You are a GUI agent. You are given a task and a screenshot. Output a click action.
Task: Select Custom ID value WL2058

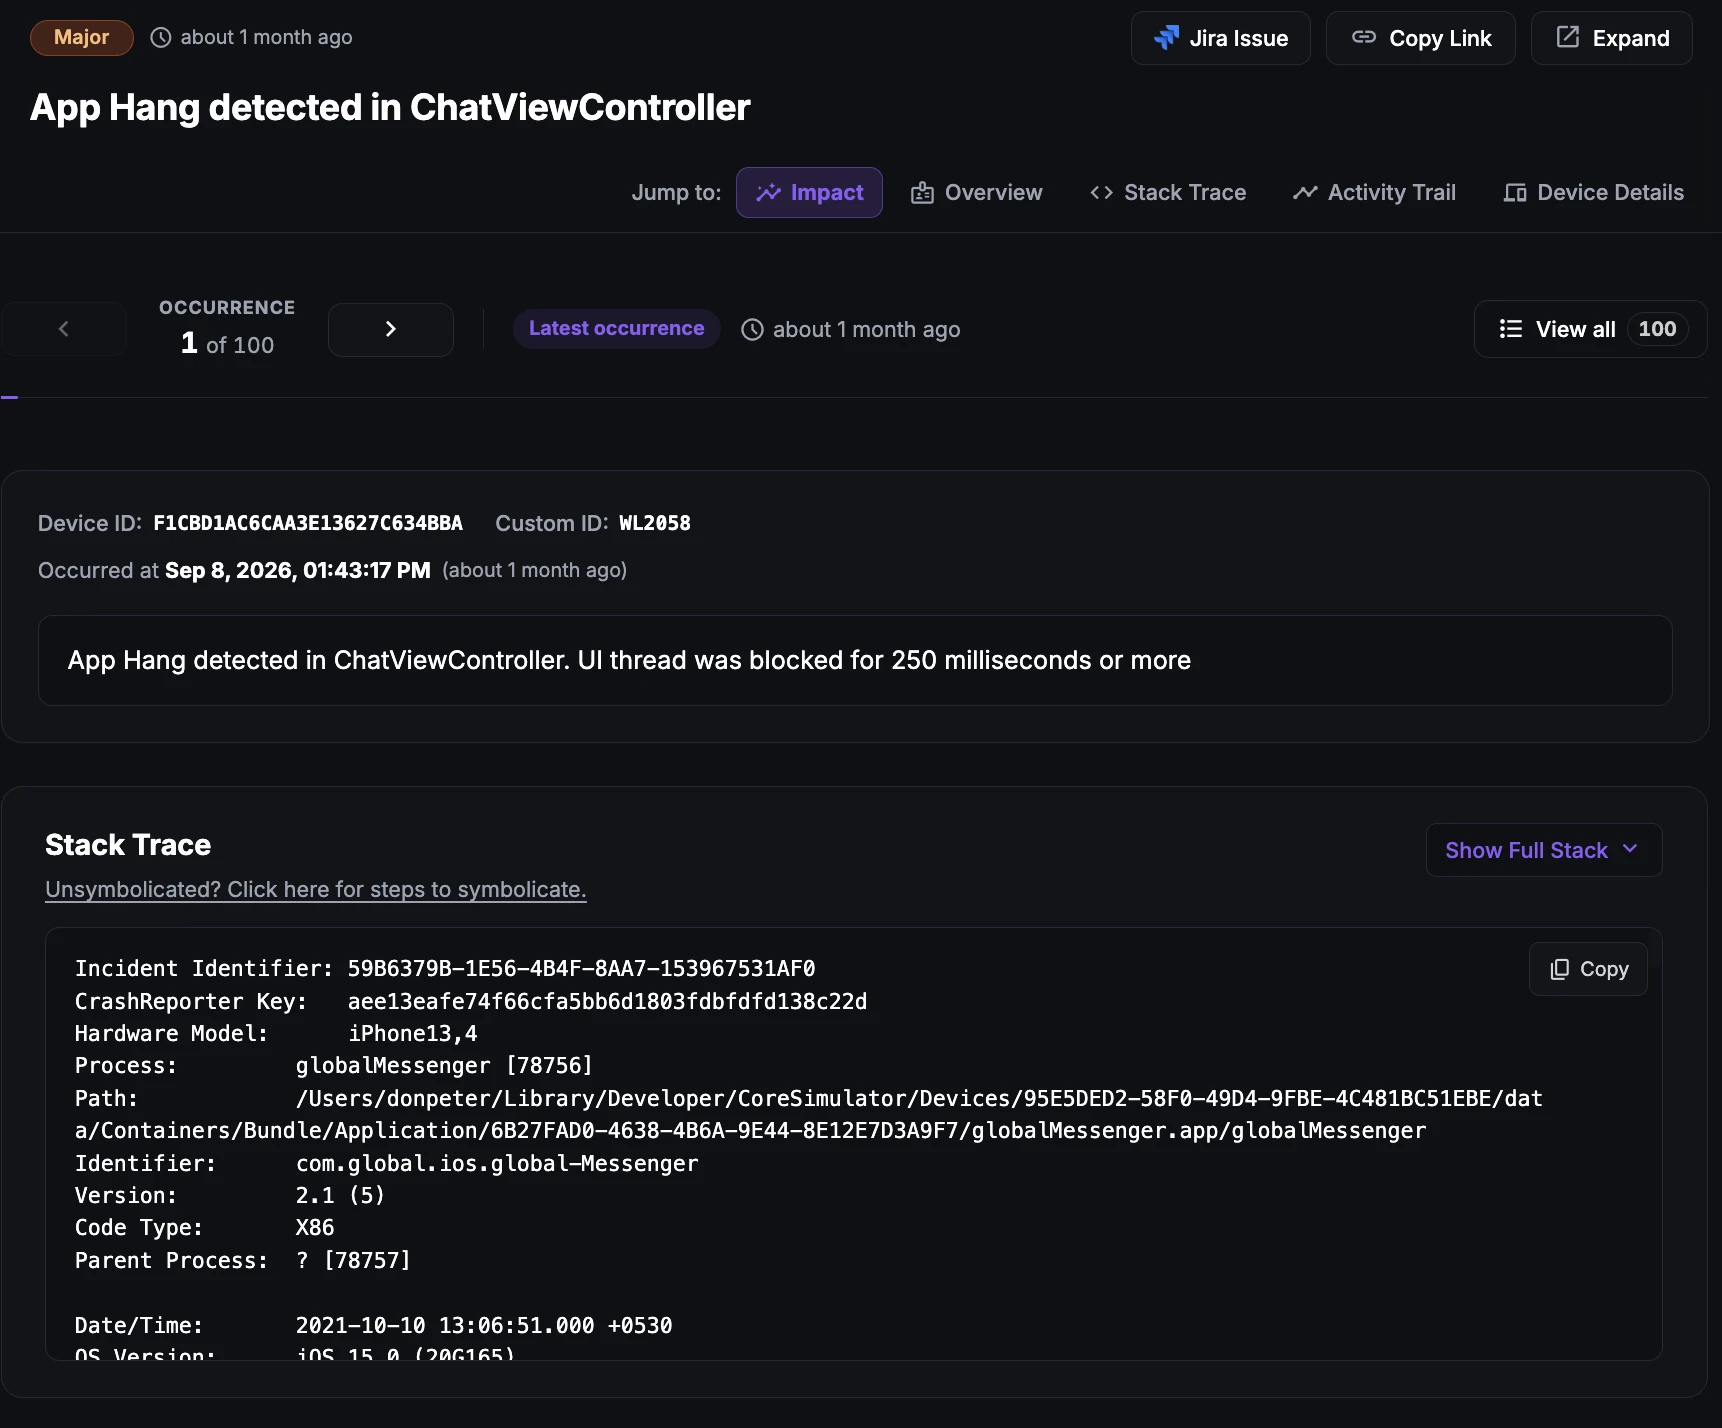point(655,523)
